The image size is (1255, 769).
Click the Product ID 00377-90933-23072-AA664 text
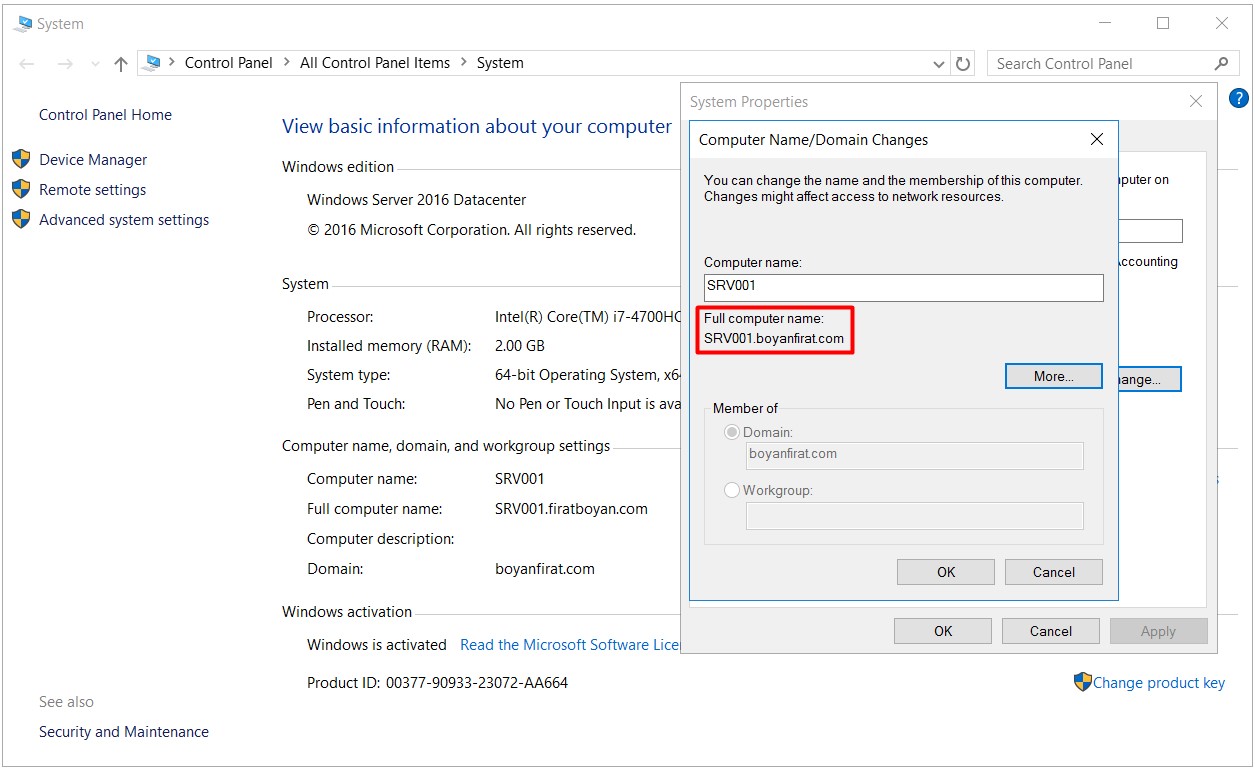[437, 683]
